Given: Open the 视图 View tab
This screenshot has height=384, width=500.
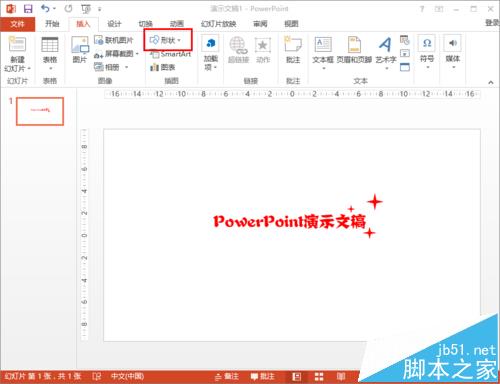Looking at the screenshot, I should 291,24.
